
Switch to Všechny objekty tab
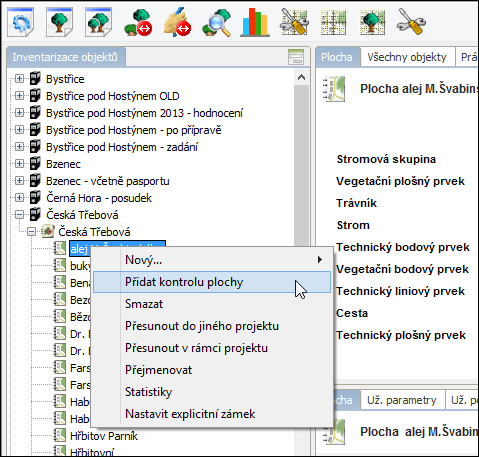coord(407,57)
